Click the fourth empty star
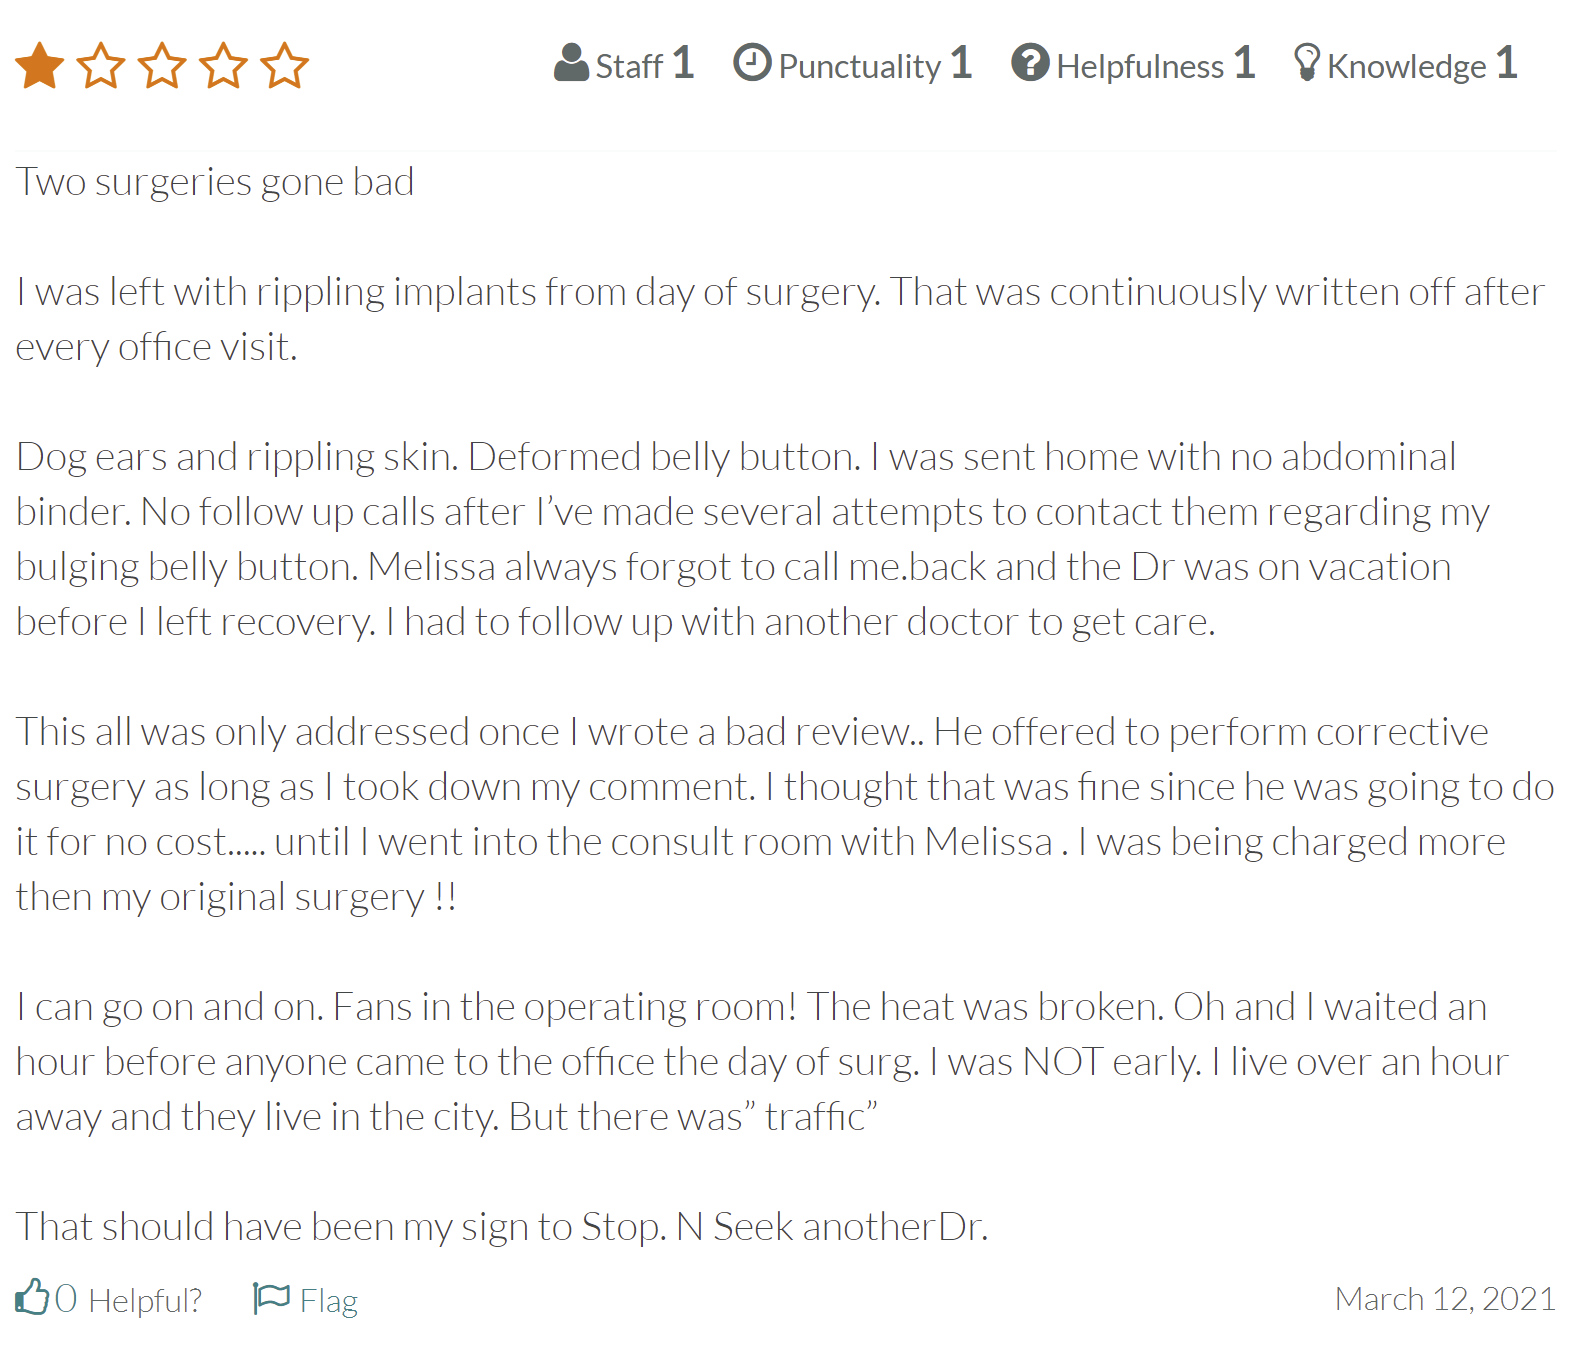1572x1371 pixels. click(x=223, y=66)
